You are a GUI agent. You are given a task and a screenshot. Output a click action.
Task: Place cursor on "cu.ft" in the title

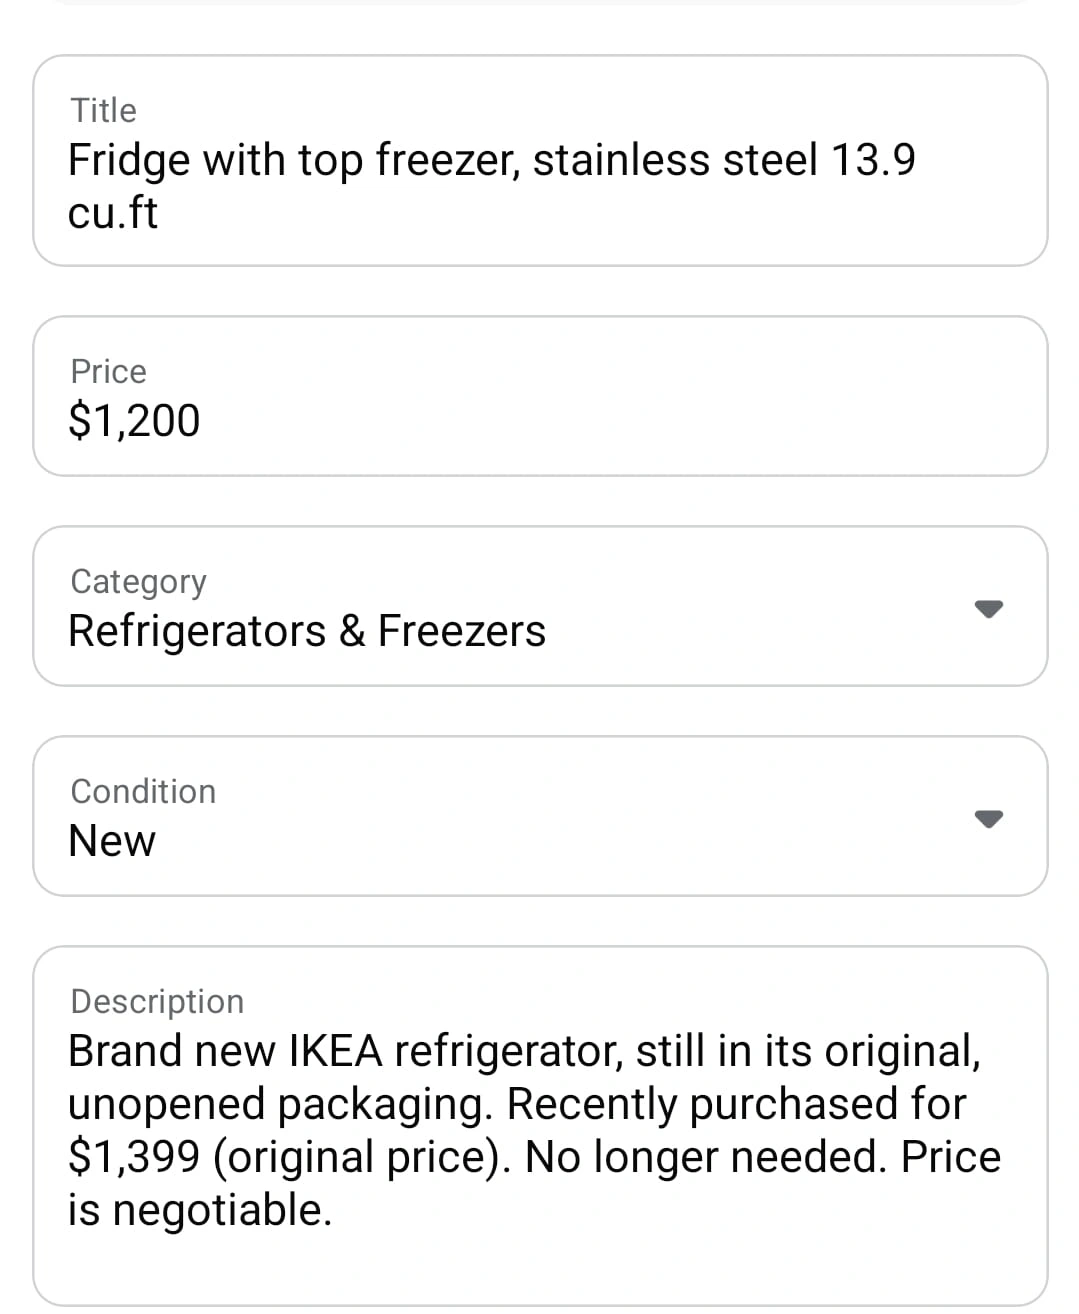click(x=113, y=213)
